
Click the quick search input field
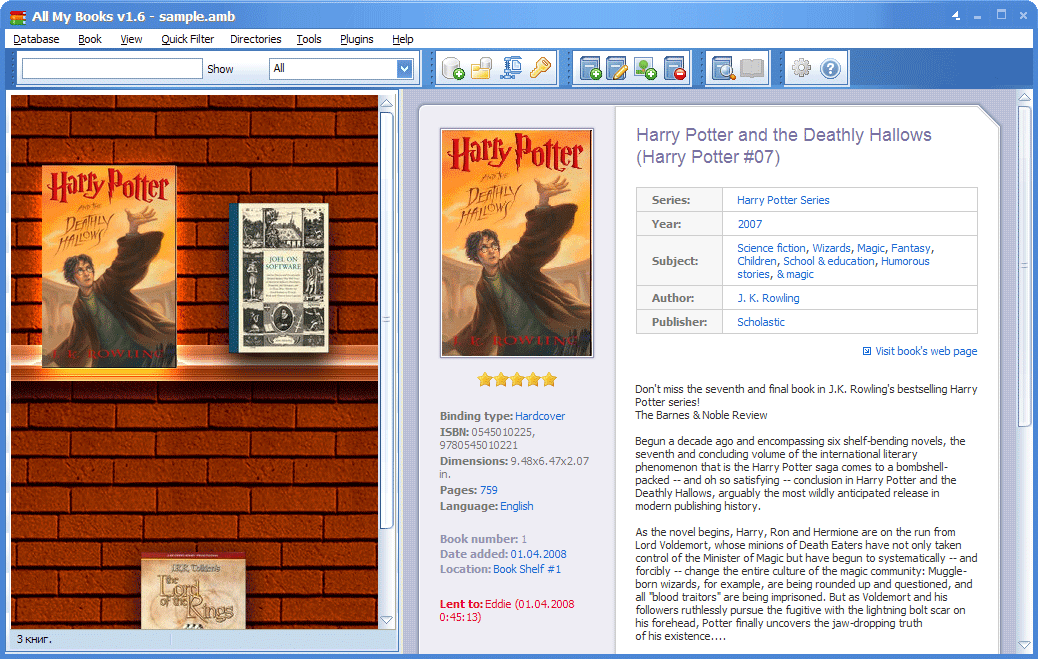tap(112, 68)
